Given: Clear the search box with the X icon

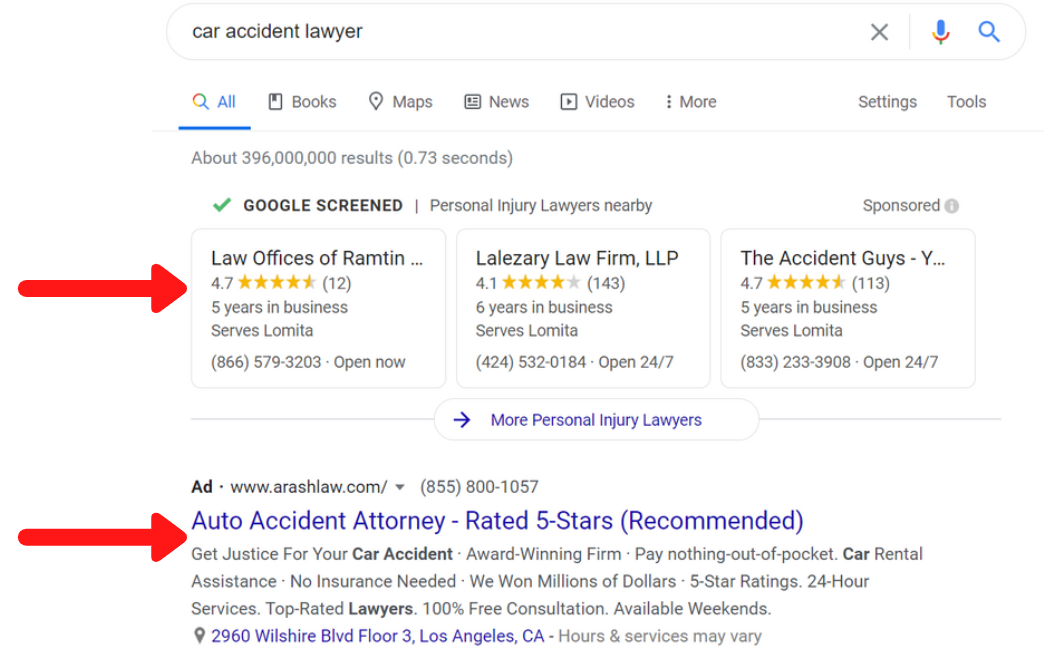Looking at the screenshot, I should pos(879,31).
